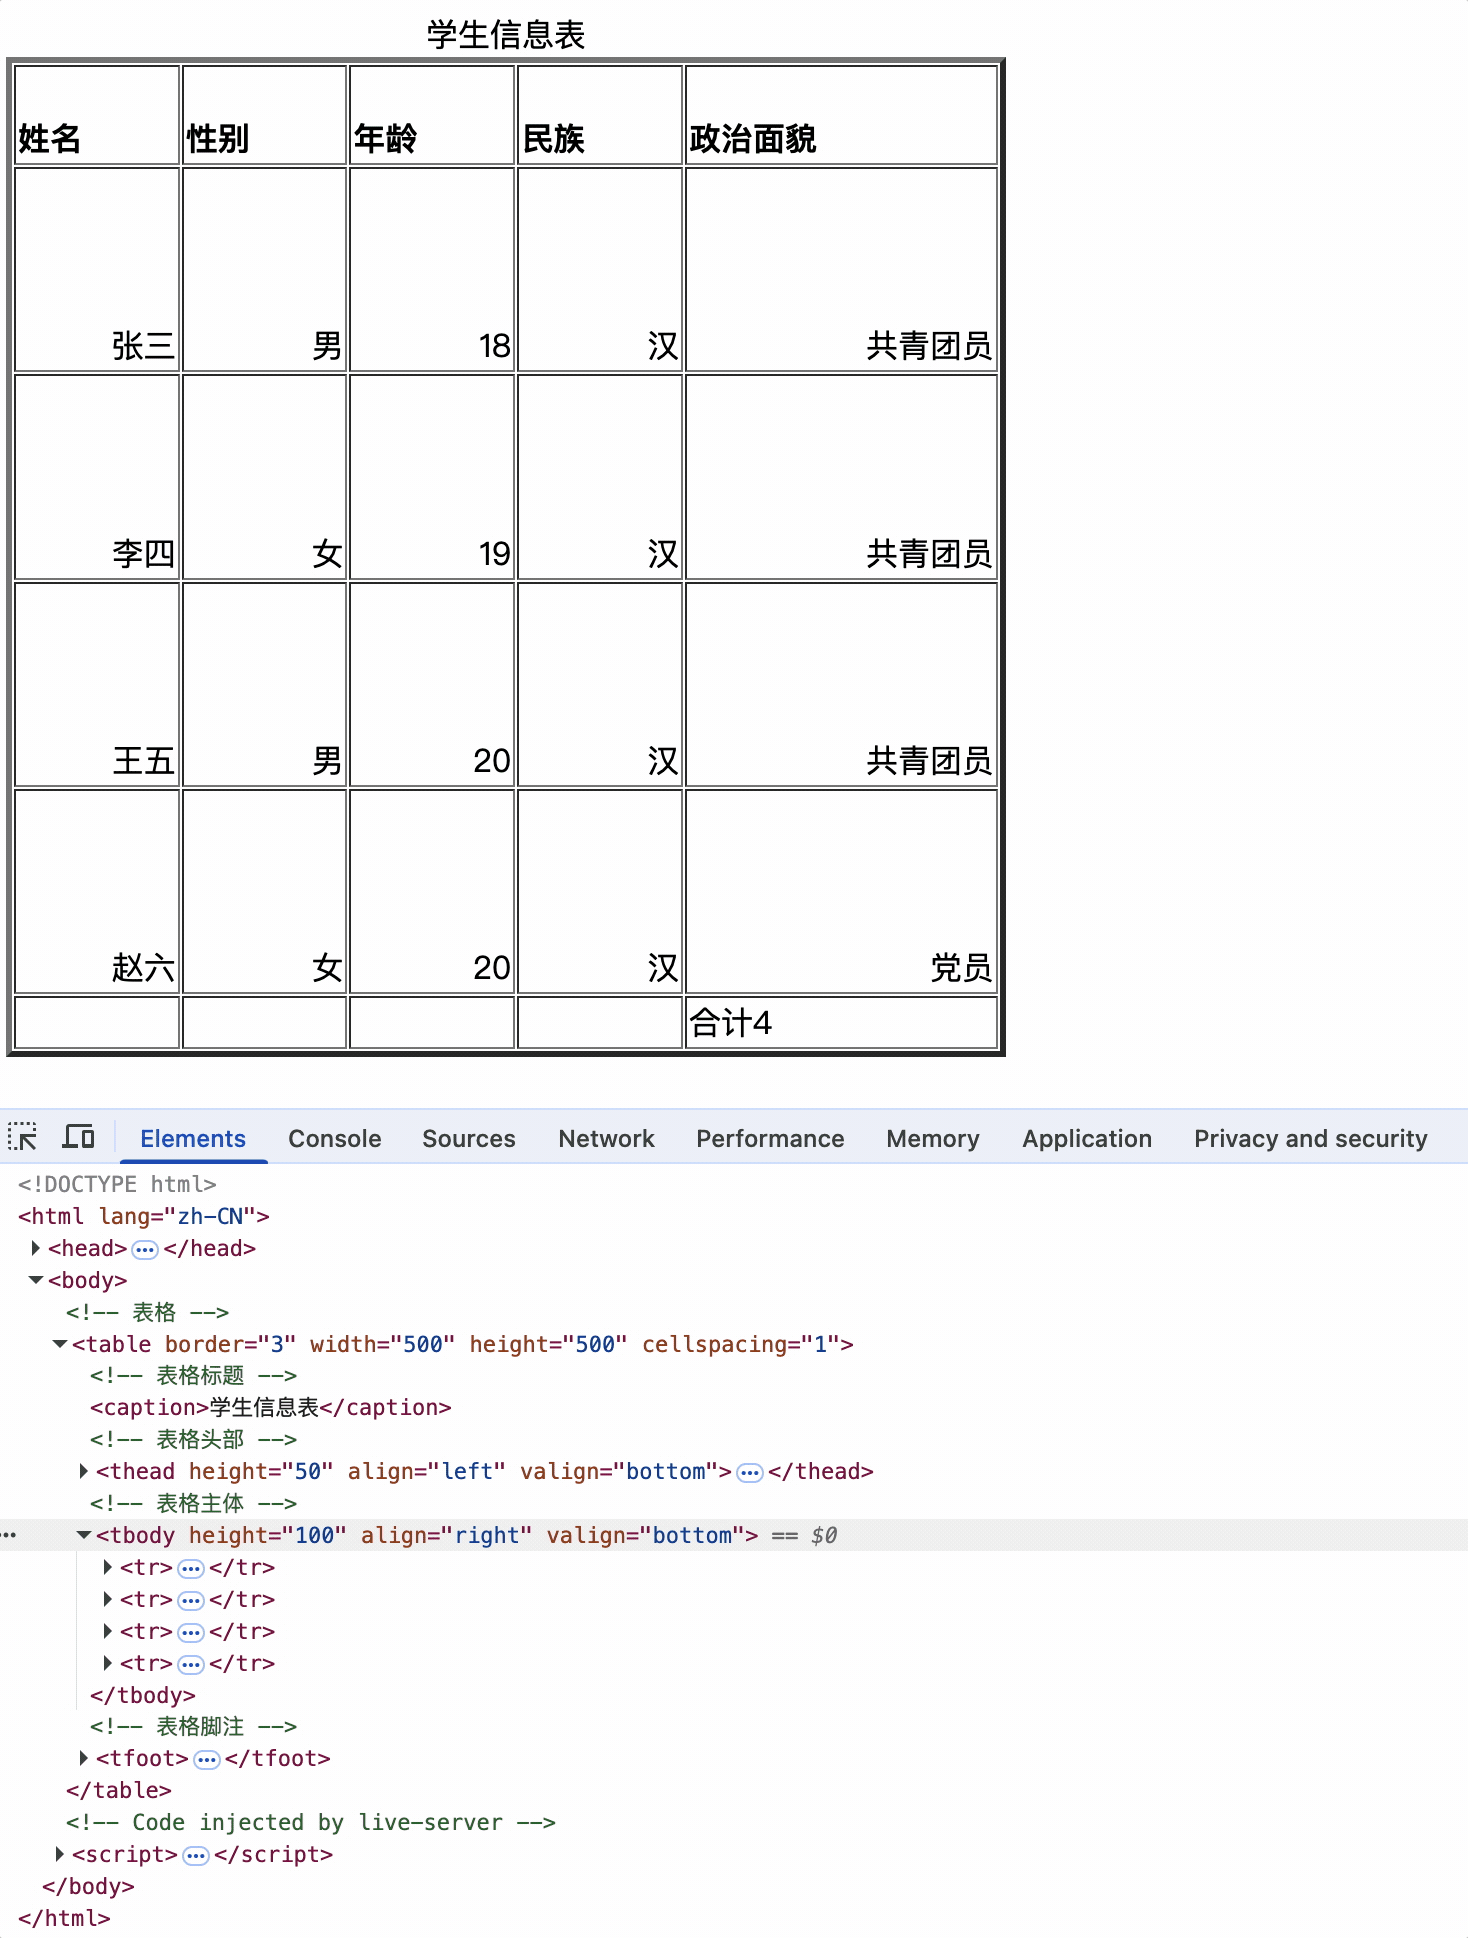Open the Privacy and security tab
Image resolution: width=1468 pixels, height=1938 pixels.
pos(1311,1138)
